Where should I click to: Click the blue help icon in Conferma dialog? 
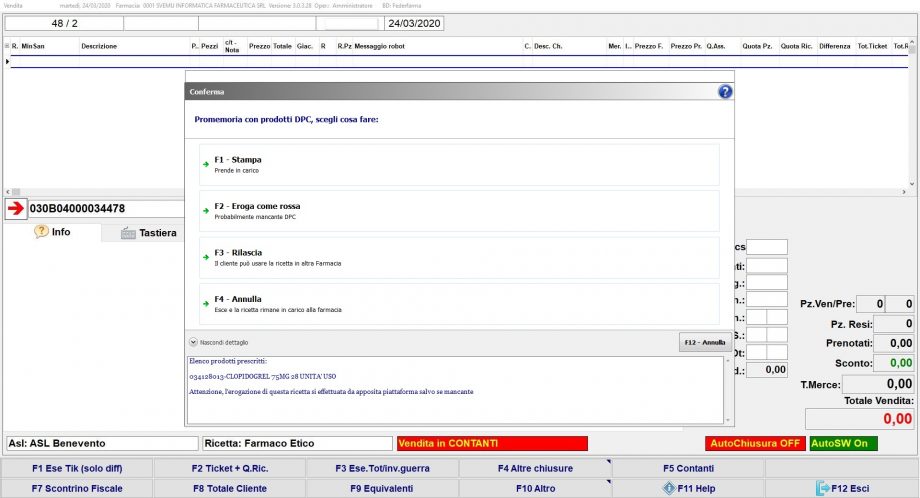click(x=725, y=91)
